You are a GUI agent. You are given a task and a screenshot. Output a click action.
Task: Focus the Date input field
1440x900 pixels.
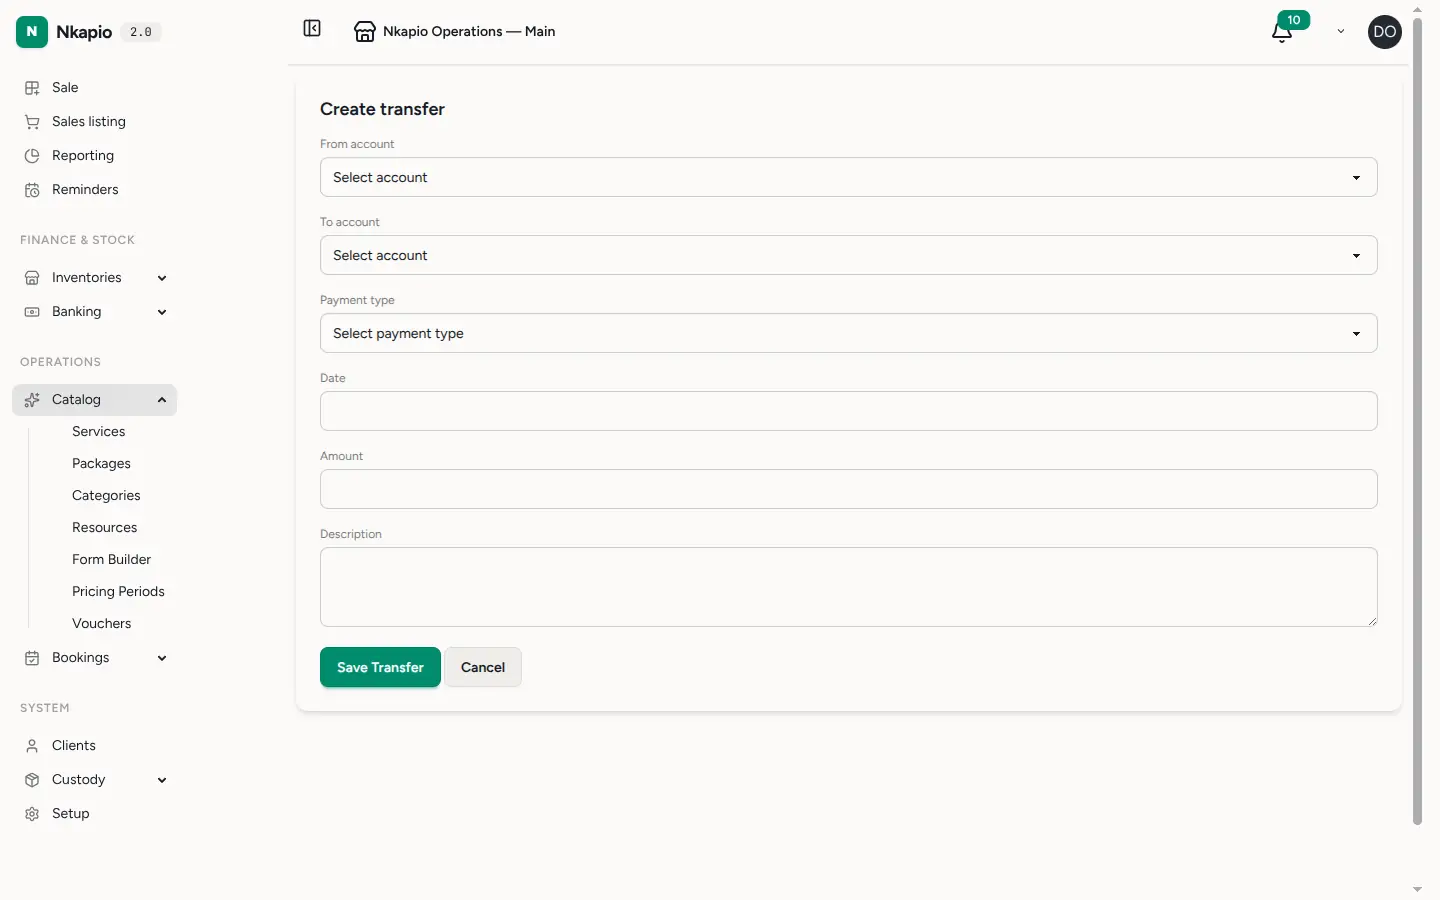[848, 411]
